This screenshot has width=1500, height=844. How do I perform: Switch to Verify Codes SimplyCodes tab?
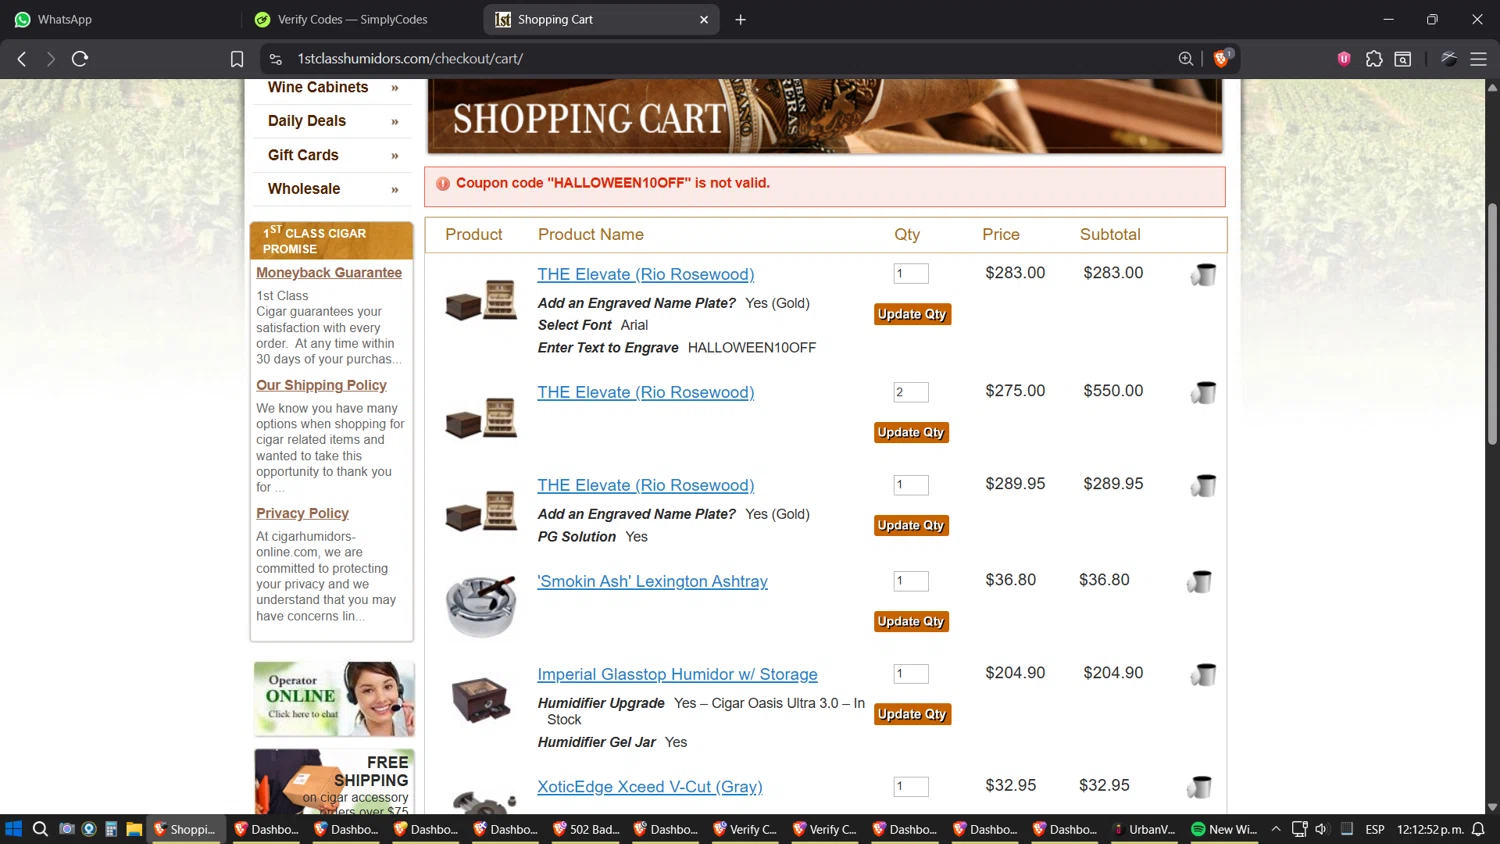point(362,19)
